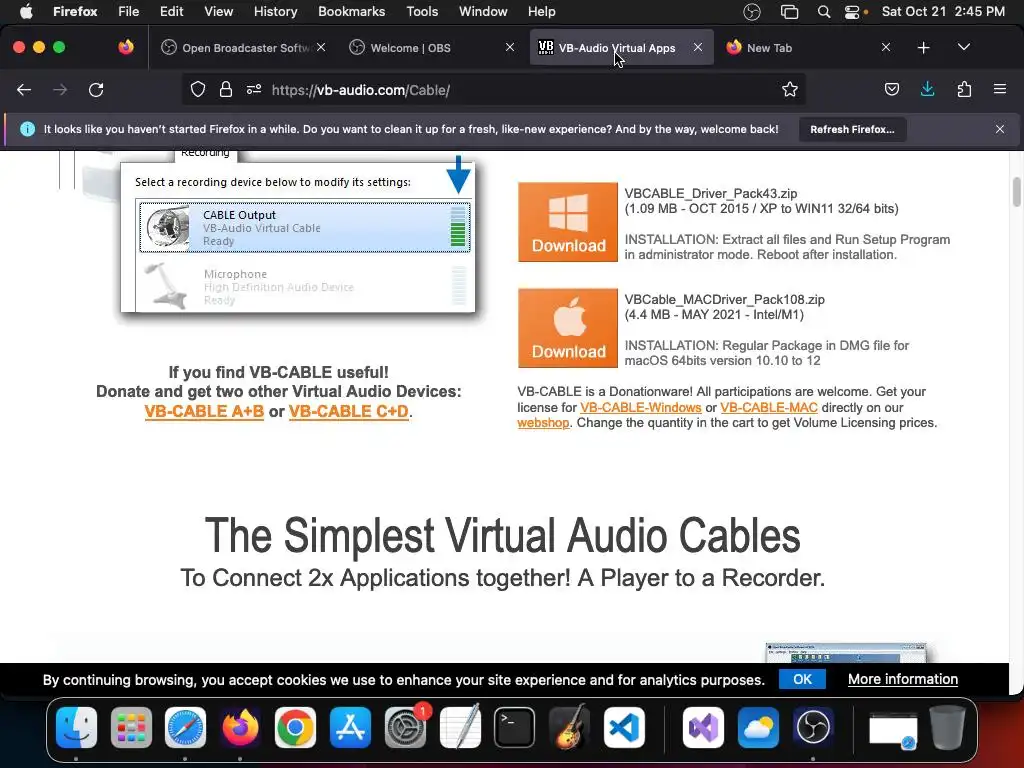Screen dimensions: 1024x768
Task: Open the date and time in menu bar
Action: point(943,12)
